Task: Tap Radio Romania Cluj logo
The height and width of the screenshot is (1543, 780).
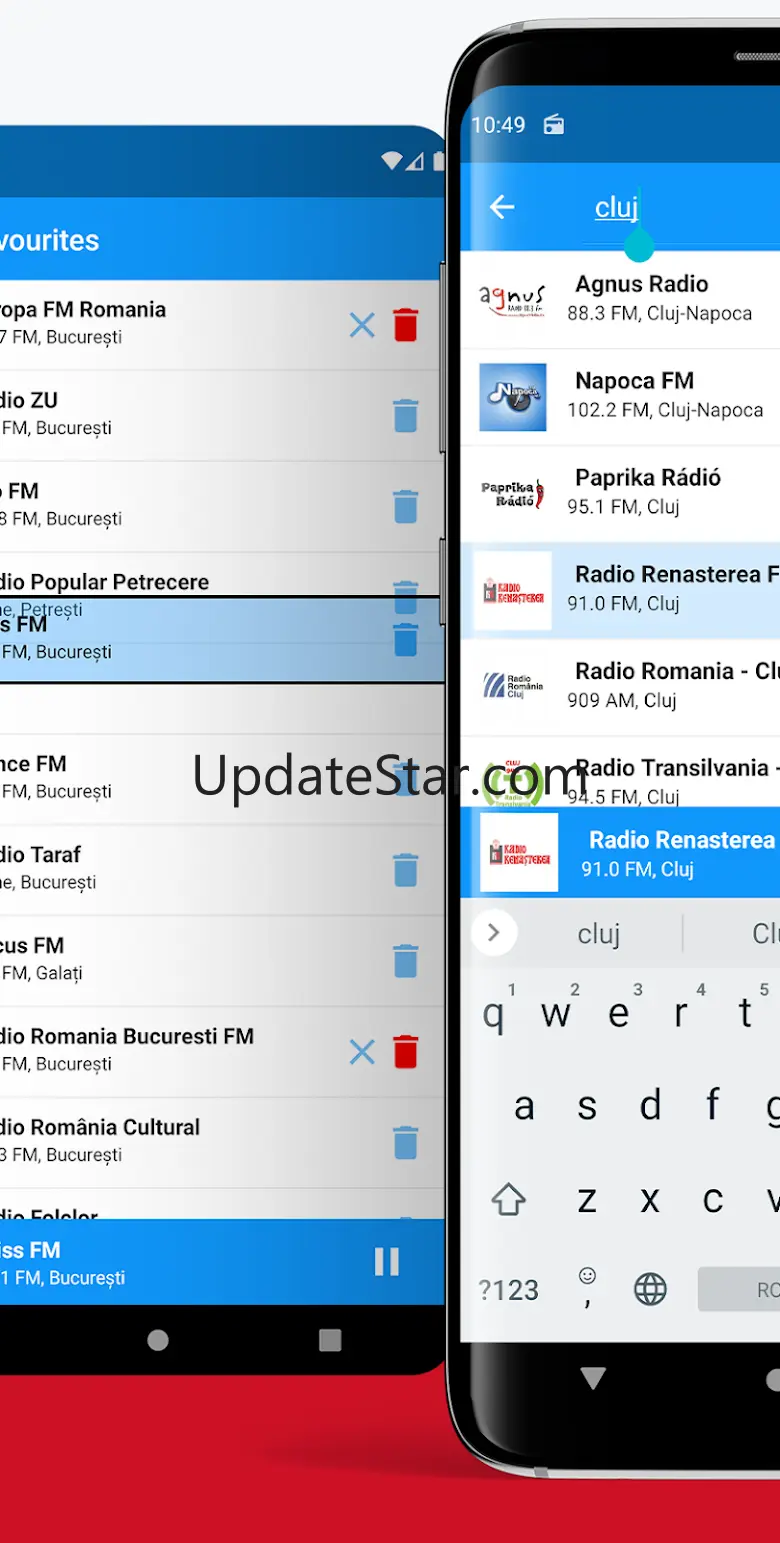Action: [x=512, y=687]
